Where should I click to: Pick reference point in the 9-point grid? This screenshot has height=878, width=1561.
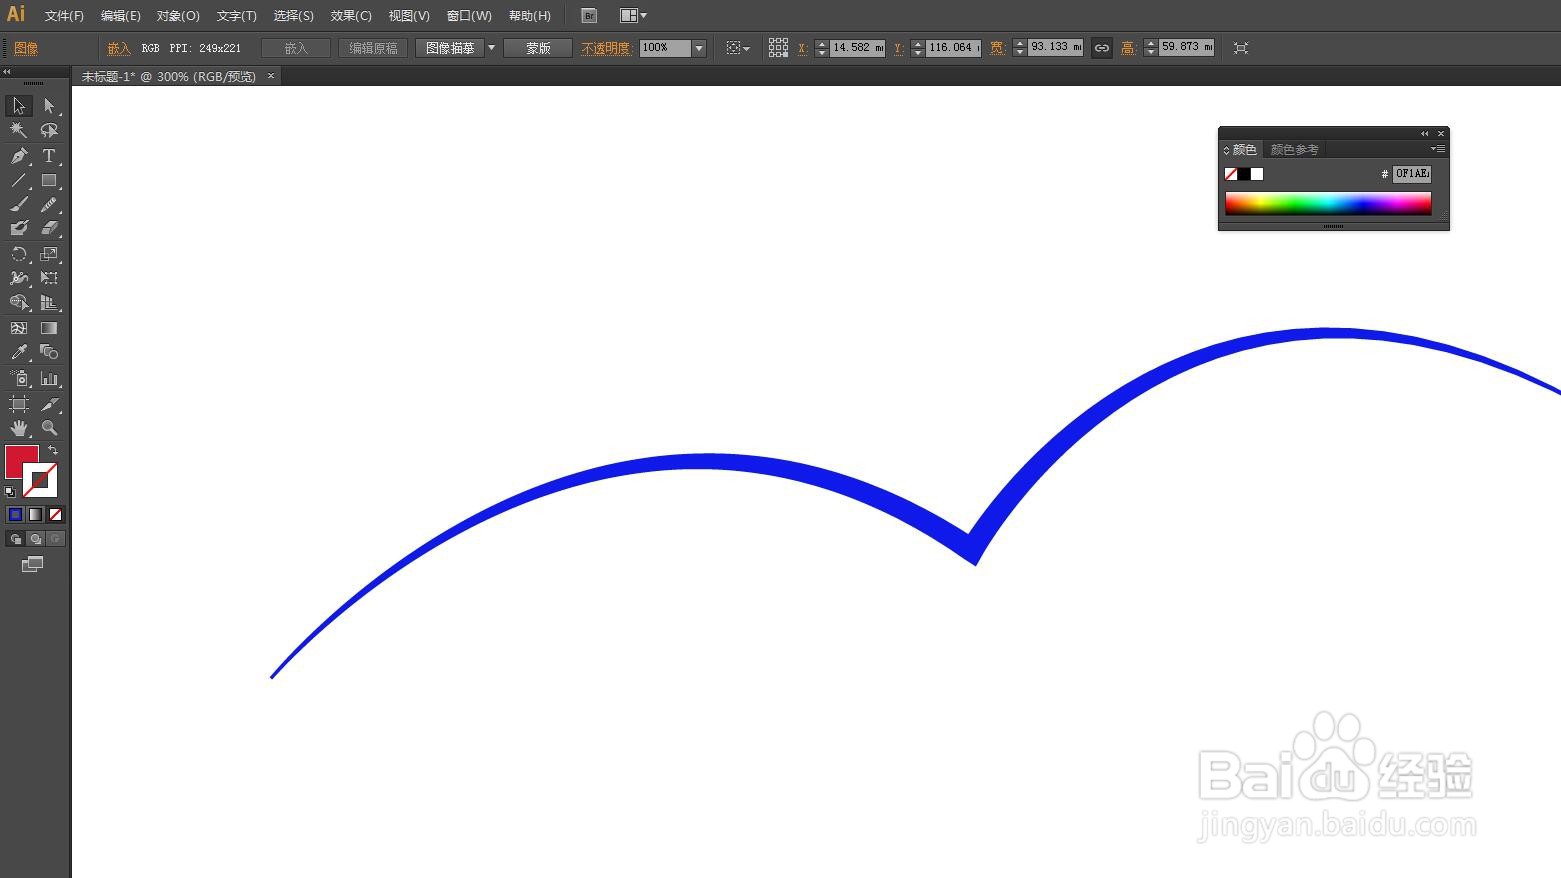pyautogui.click(x=778, y=48)
